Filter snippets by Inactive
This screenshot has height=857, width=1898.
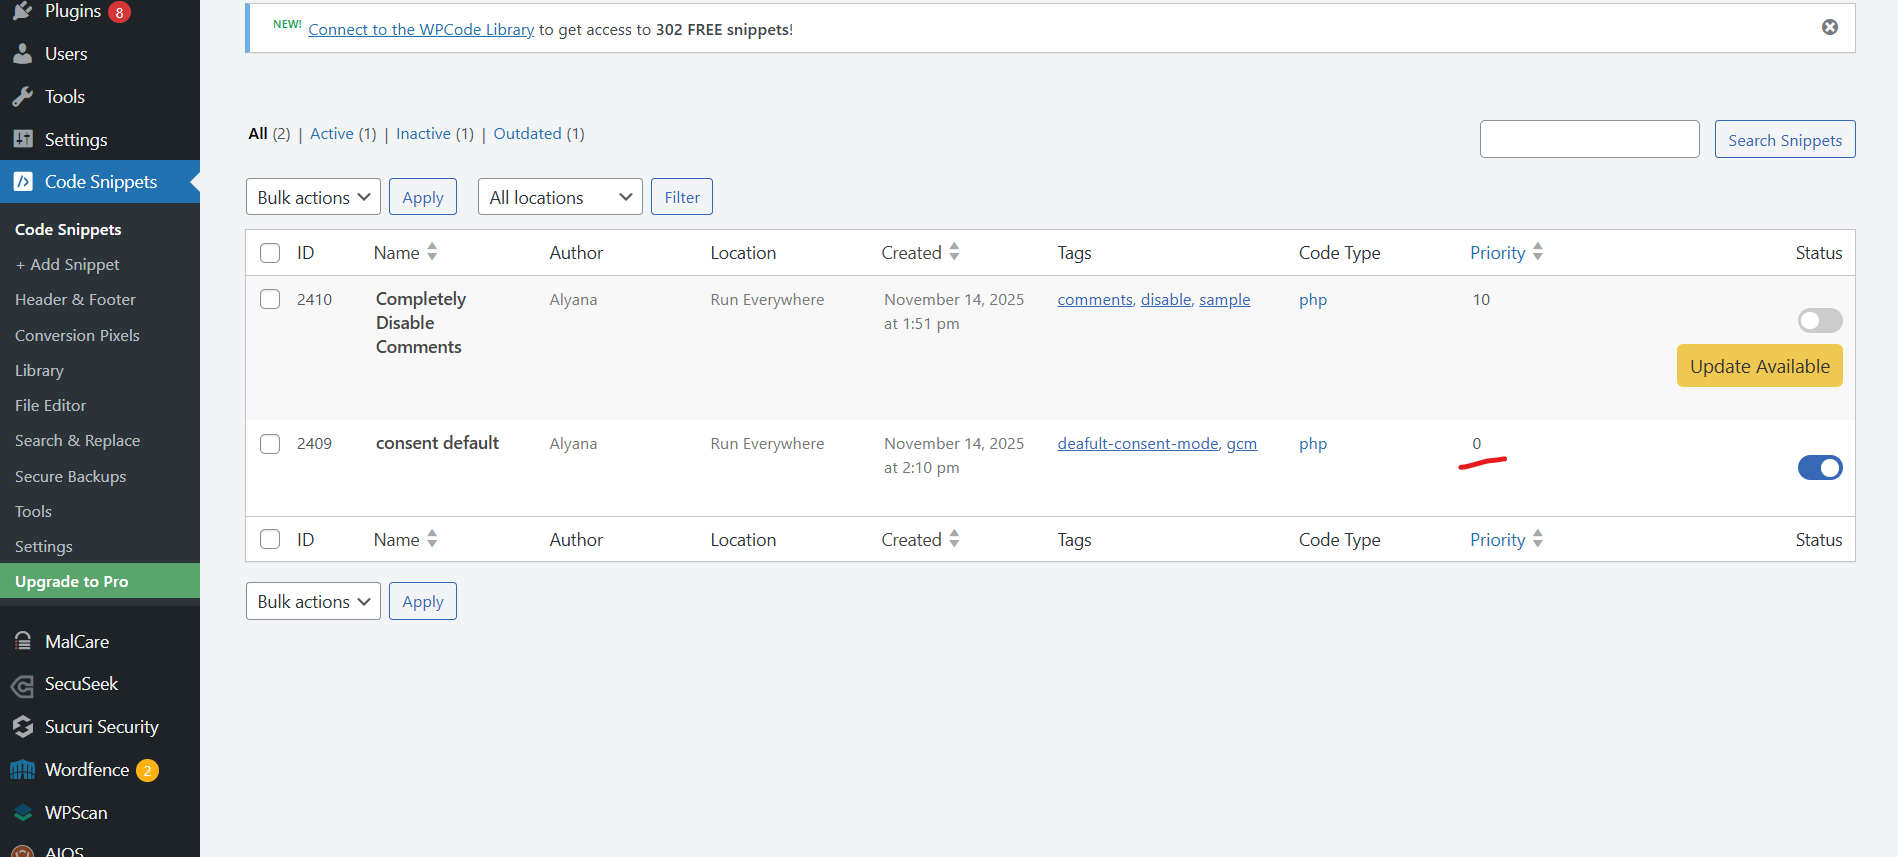point(423,134)
